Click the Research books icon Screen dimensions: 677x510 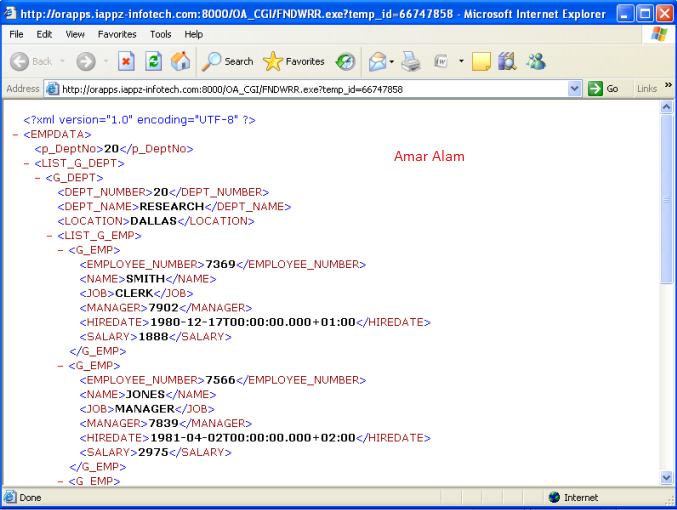pyautogui.click(x=507, y=61)
